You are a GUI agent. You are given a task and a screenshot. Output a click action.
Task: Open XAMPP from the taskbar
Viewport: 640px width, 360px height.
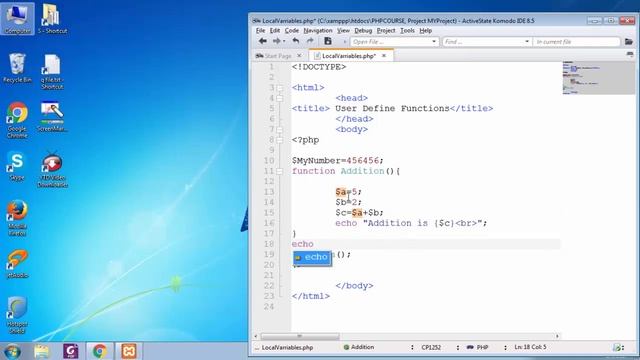pos(129,351)
